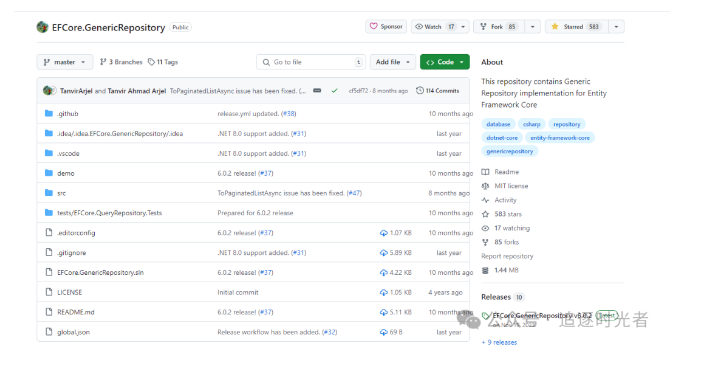The width and height of the screenshot is (718, 366).
Task: Click download icon beside 1.05 KB
Action: click(384, 292)
